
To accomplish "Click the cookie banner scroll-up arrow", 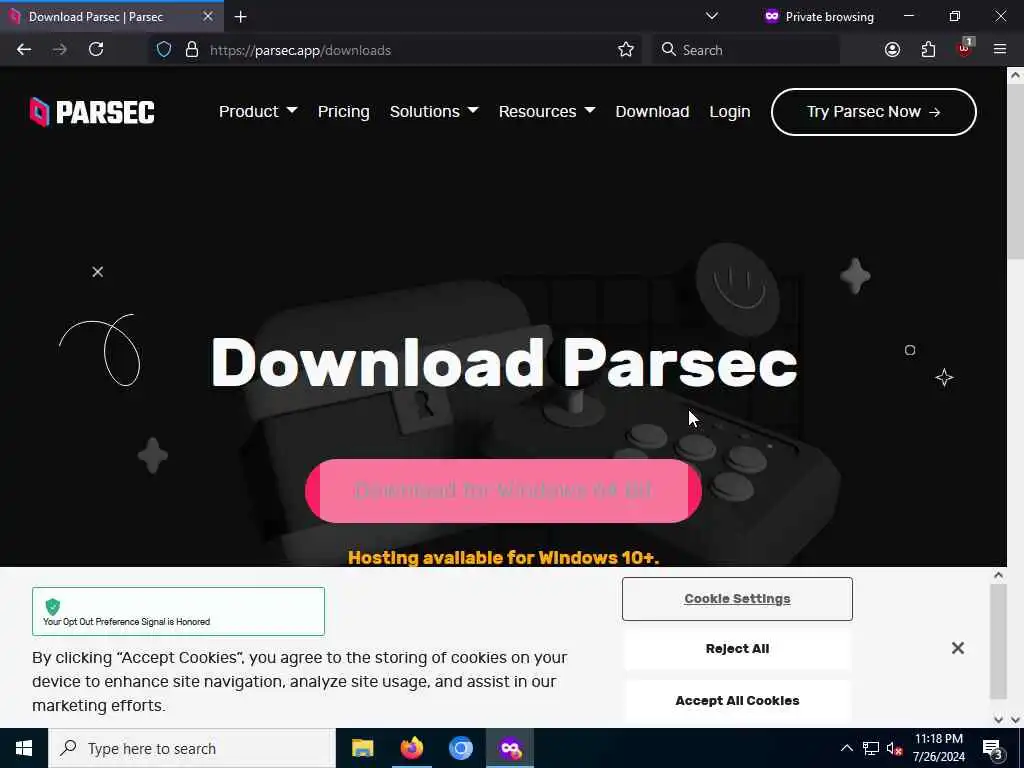I will click(x=998, y=575).
